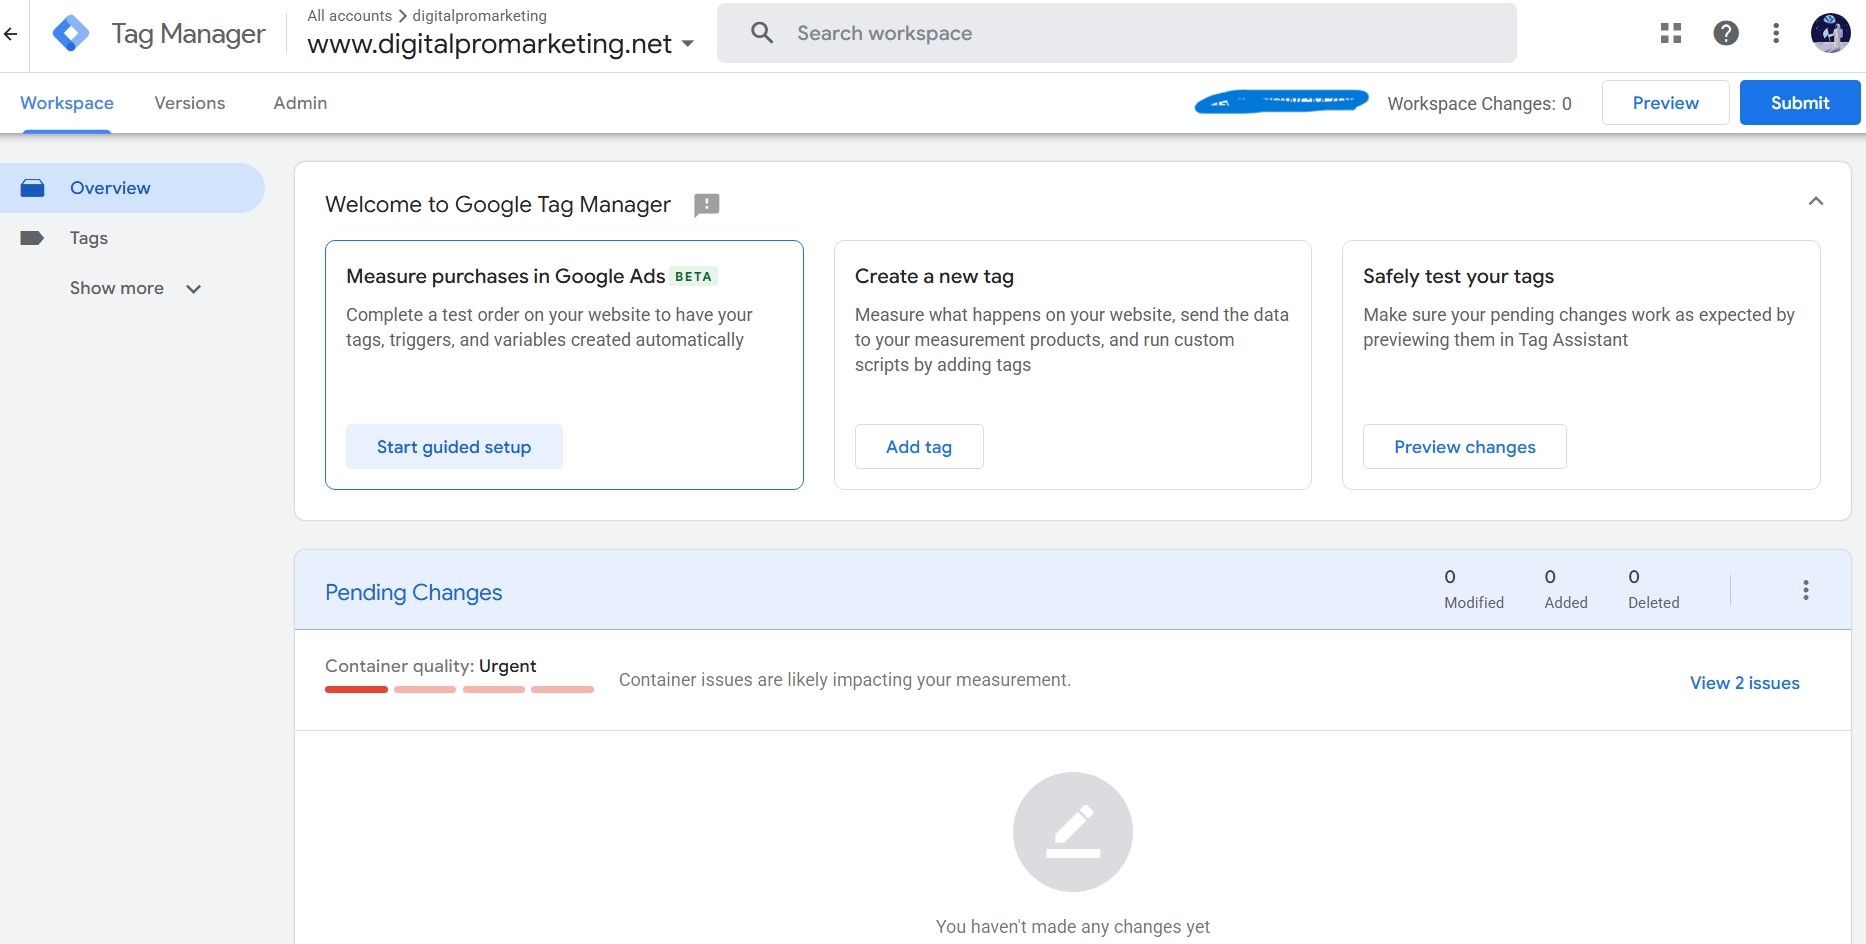Click the Overview sidebar icon
1866x944 pixels.
pyautogui.click(x=32, y=188)
